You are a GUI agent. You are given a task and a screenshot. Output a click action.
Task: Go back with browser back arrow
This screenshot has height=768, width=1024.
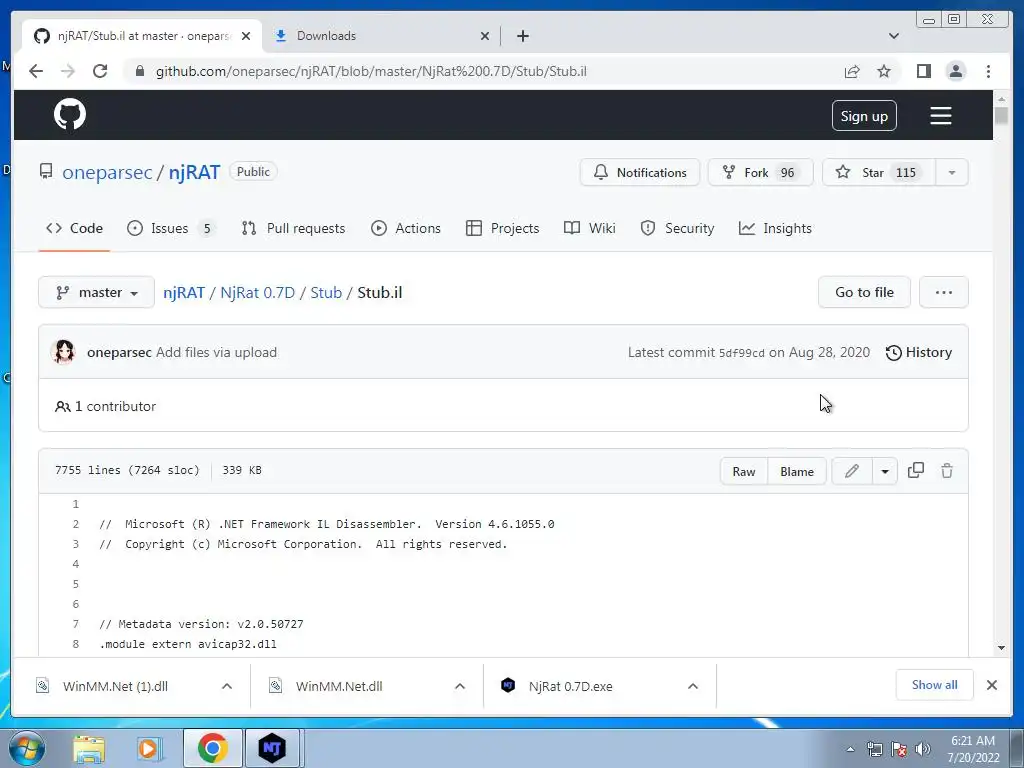[36, 71]
